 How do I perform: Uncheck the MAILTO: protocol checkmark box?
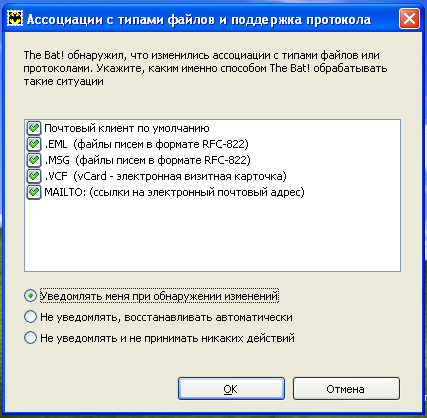point(34,192)
